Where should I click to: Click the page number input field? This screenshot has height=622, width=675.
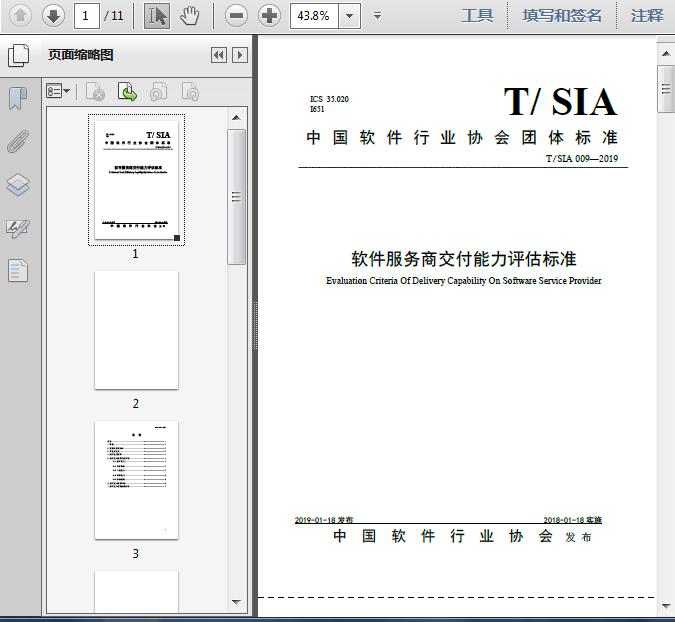tap(87, 16)
